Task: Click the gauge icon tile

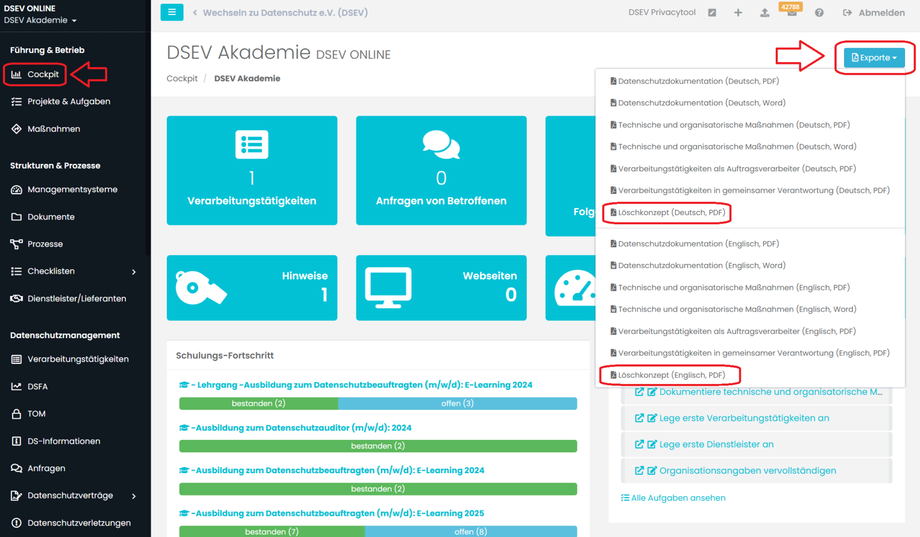Action: pyautogui.click(x=571, y=288)
